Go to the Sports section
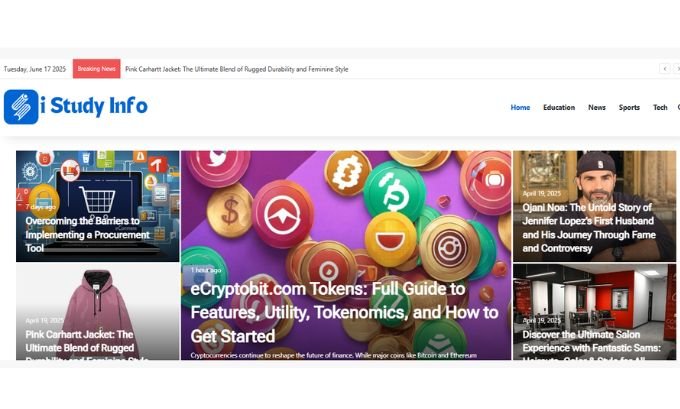 [x=629, y=107]
